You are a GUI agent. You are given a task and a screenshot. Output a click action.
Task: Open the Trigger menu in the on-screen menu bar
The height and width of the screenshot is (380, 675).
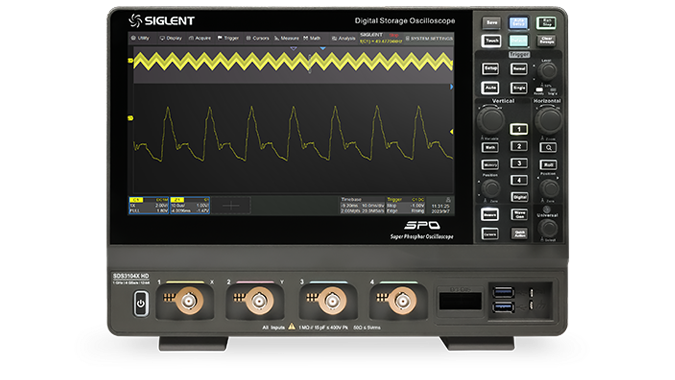[x=228, y=38]
